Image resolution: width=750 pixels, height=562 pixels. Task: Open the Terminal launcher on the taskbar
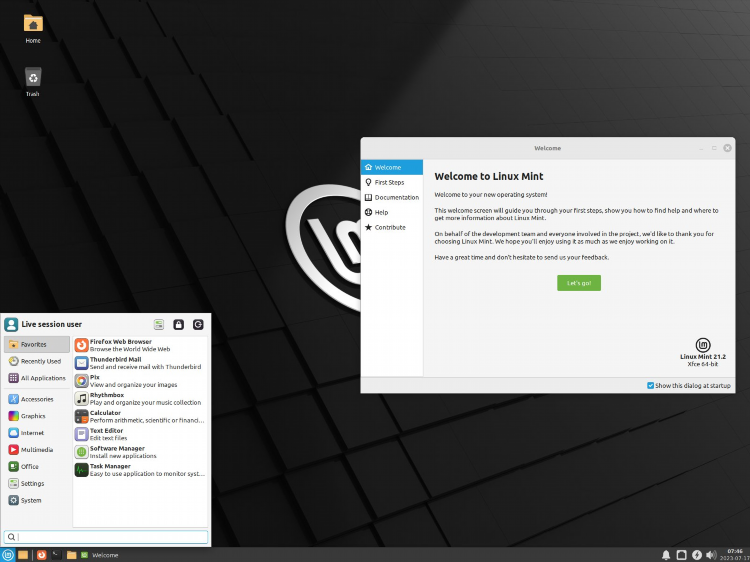pyautogui.click(x=56, y=555)
